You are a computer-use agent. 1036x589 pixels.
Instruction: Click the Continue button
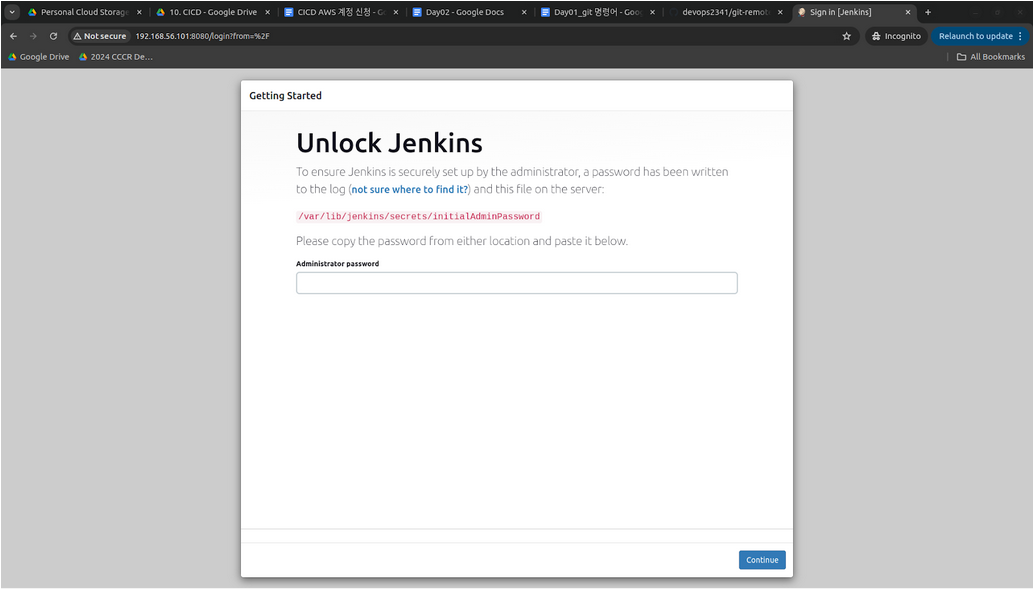tap(762, 560)
